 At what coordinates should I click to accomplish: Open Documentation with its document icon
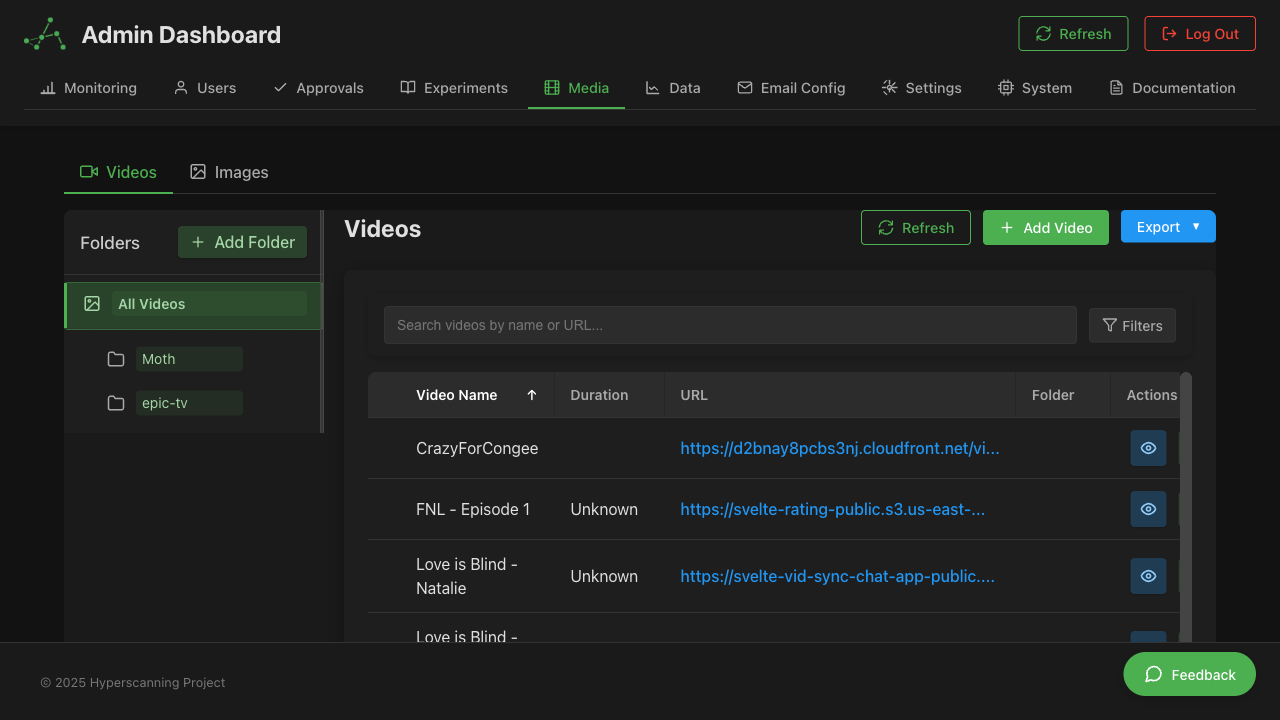pyautogui.click(x=1116, y=88)
